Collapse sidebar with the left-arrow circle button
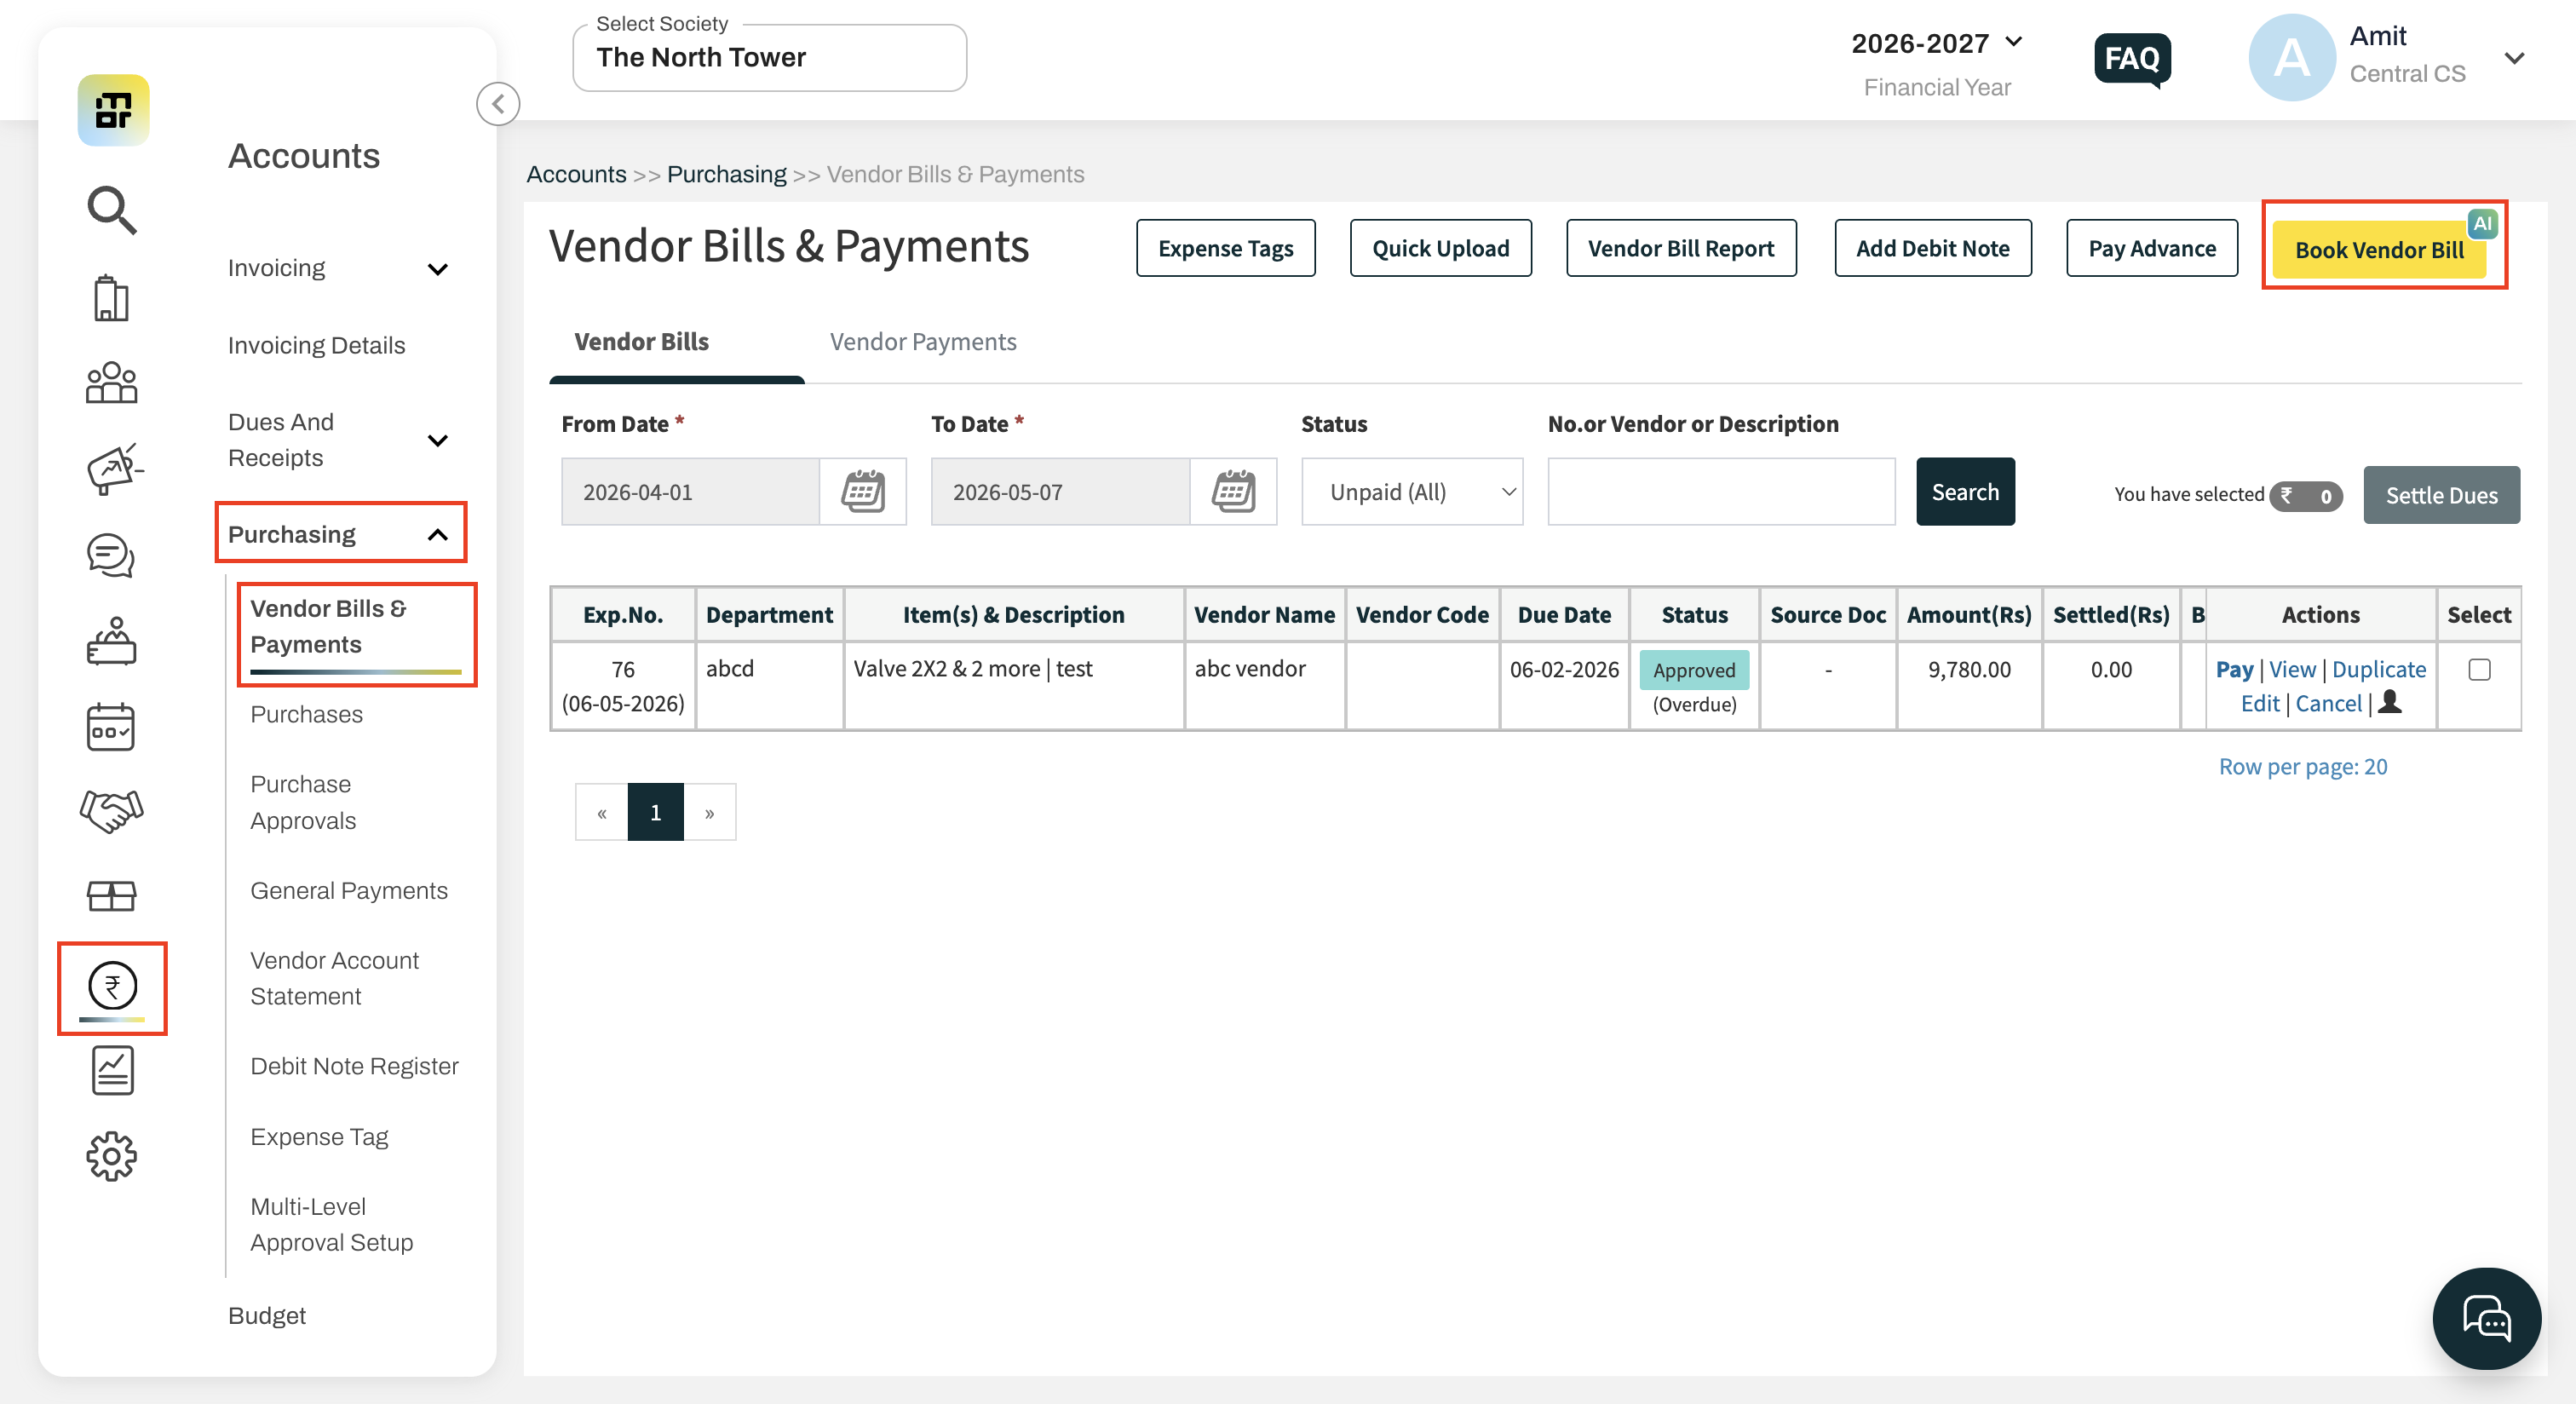Viewport: 2576px width, 1404px height. (498, 104)
